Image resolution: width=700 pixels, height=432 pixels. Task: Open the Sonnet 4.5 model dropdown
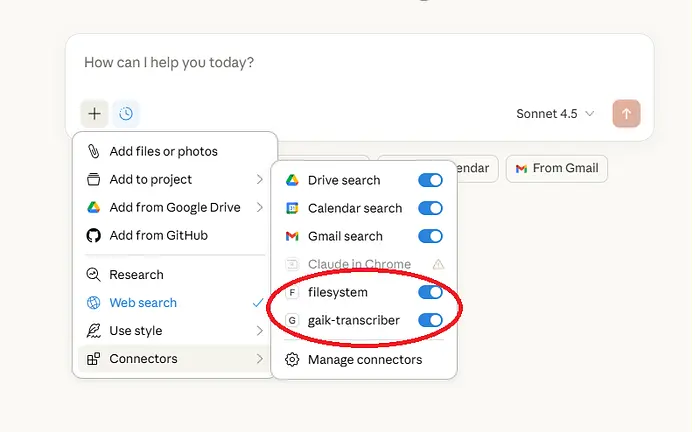point(556,114)
